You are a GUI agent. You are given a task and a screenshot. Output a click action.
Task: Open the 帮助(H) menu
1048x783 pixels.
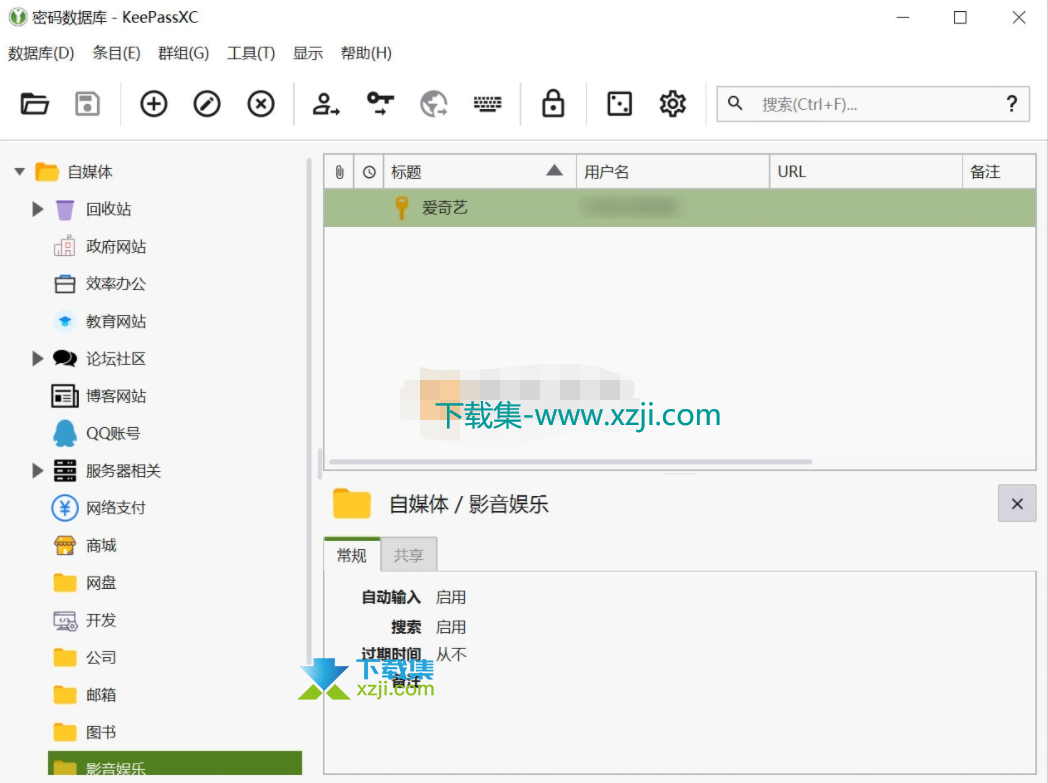[366, 53]
